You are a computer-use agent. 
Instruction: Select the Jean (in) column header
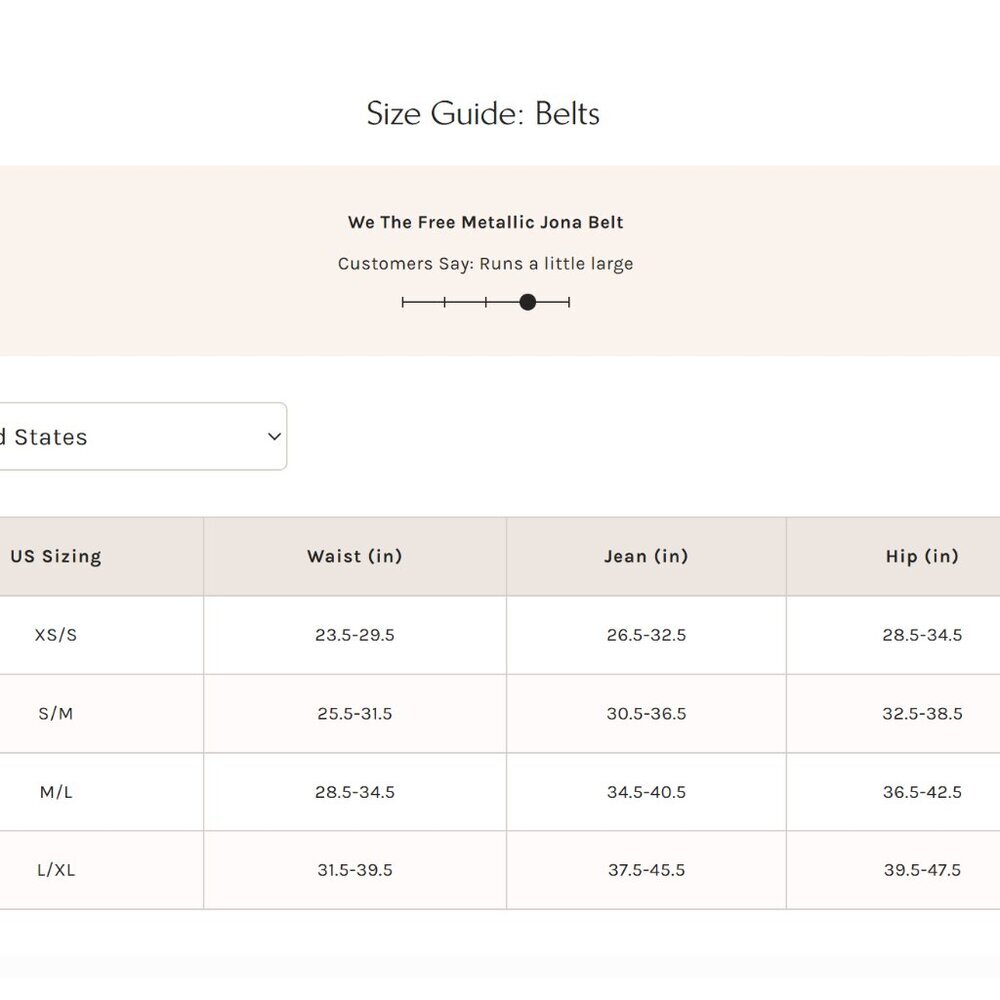(x=646, y=556)
